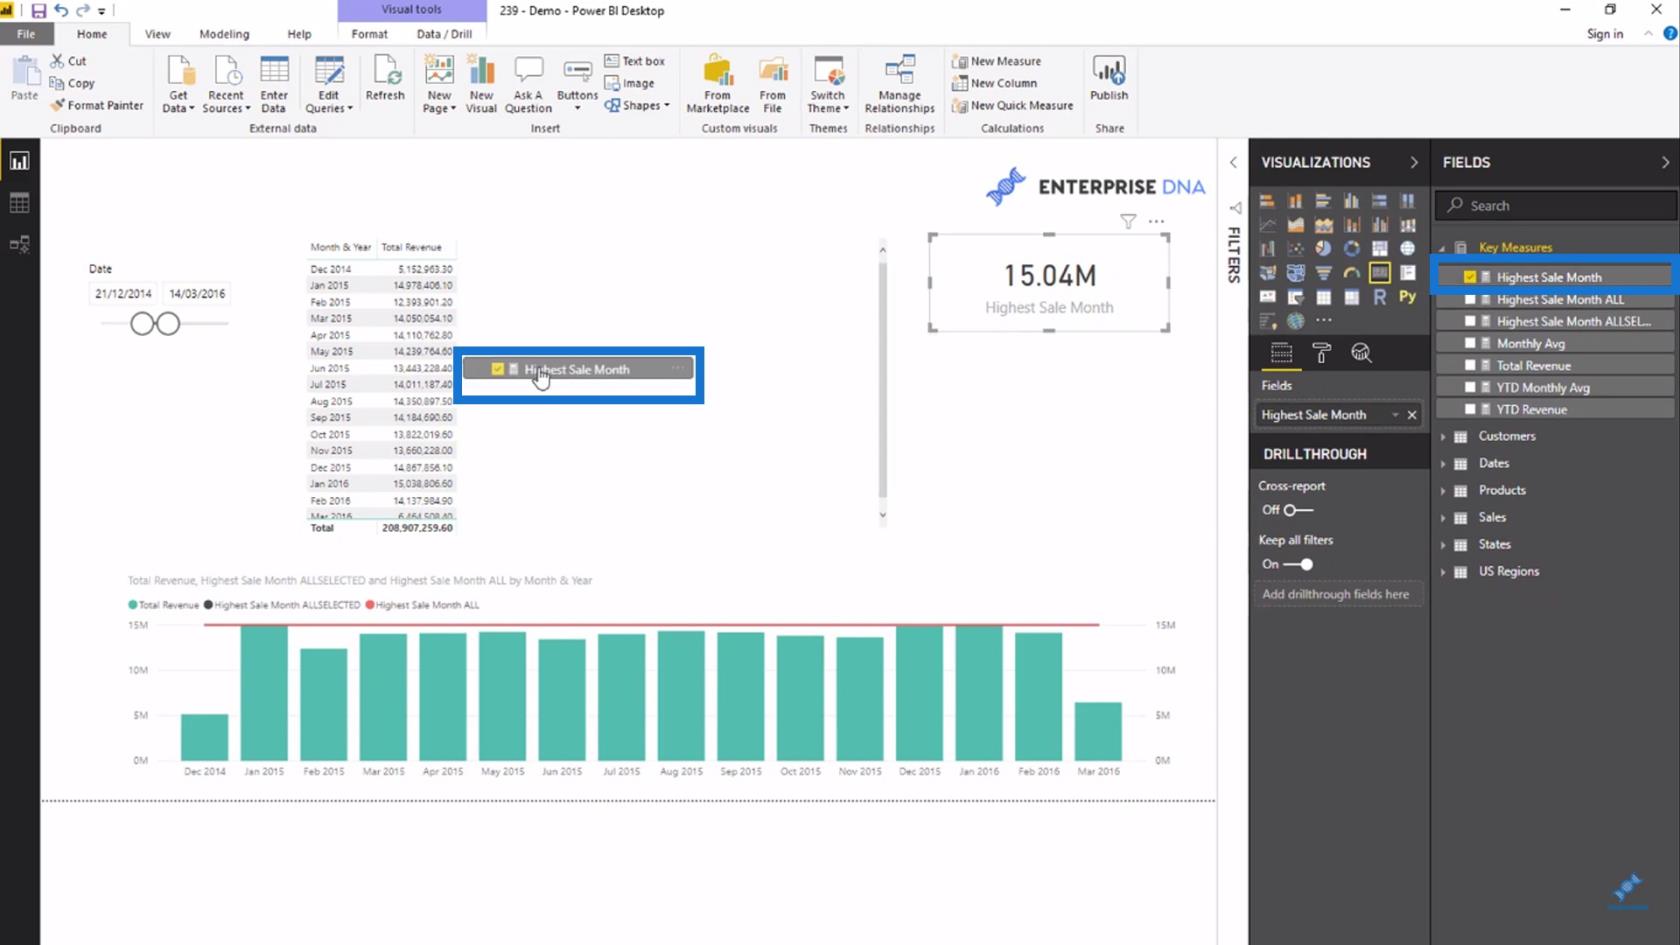
Task: Turn on the Cross-report toggle
Action: pos(1298,510)
